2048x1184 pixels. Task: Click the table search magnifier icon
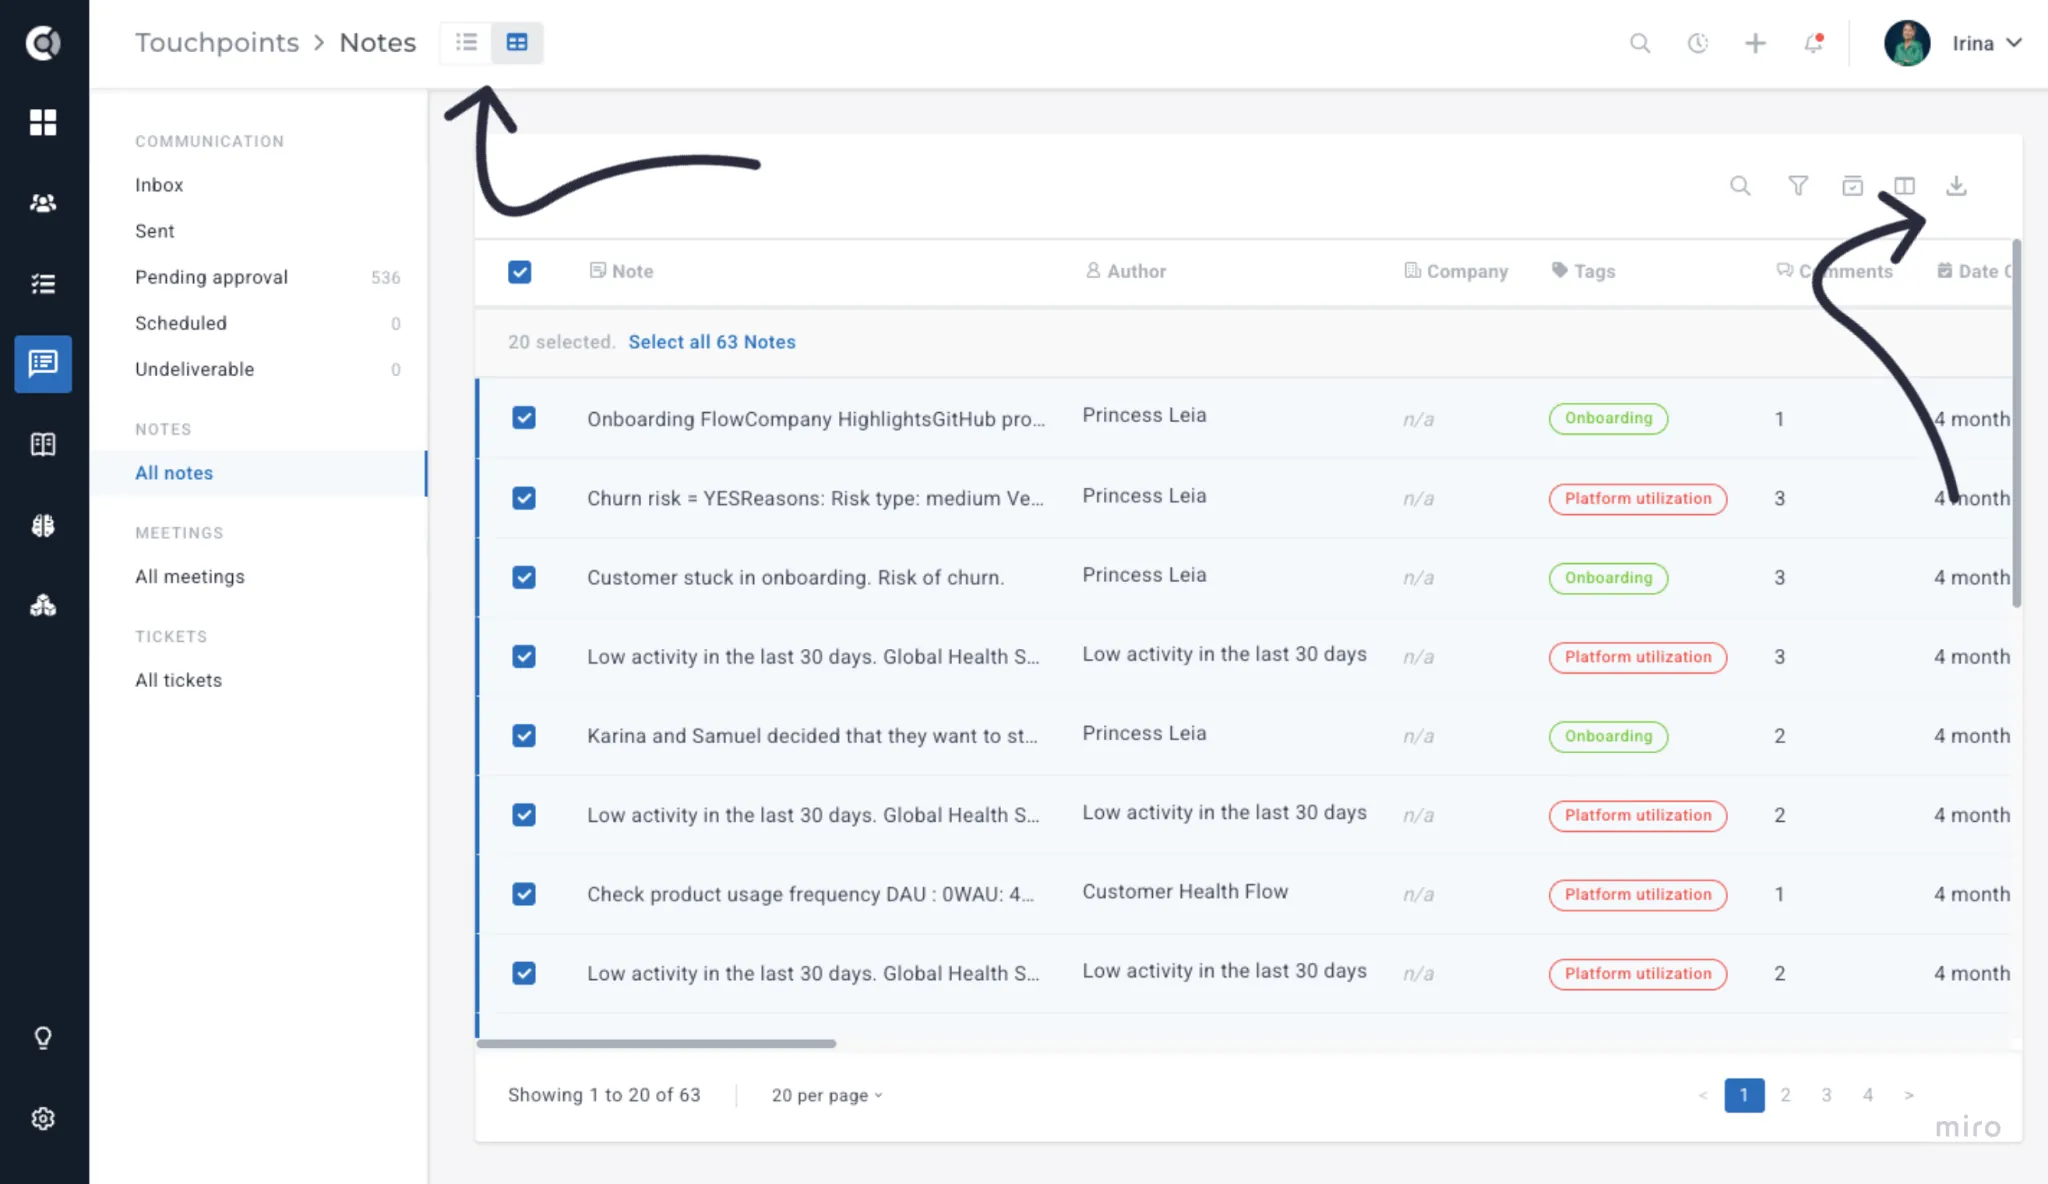[x=1740, y=186]
